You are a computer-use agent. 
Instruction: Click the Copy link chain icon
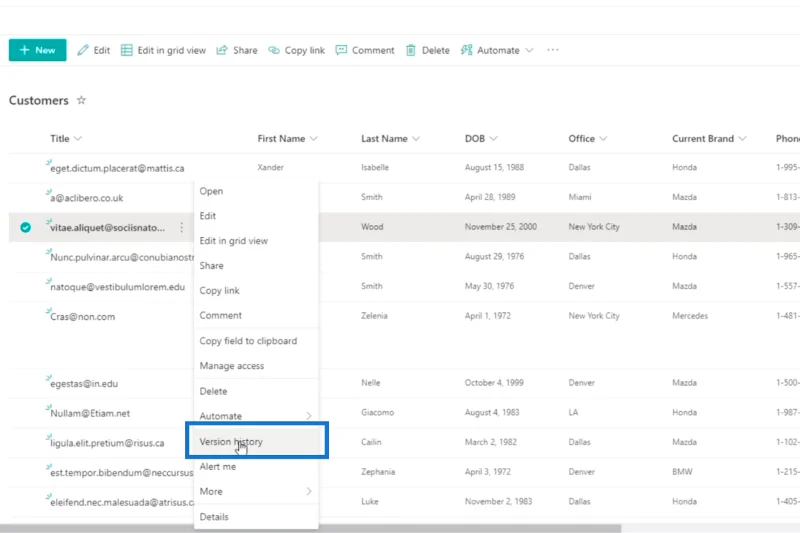(x=274, y=50)
